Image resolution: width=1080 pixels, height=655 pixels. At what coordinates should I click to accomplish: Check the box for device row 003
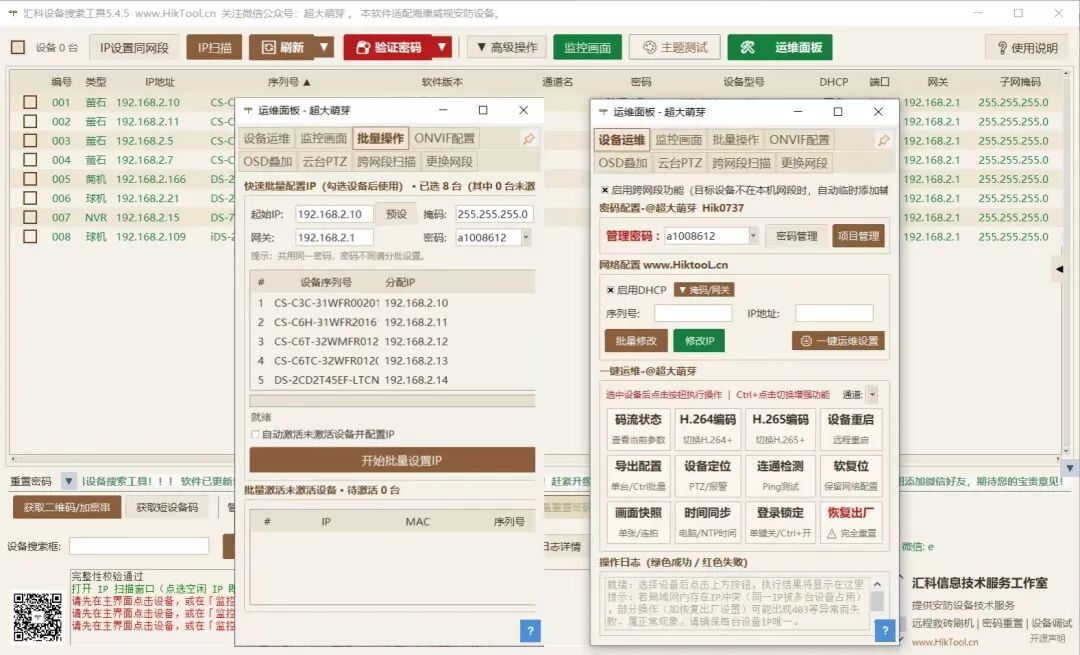(30, 141)
